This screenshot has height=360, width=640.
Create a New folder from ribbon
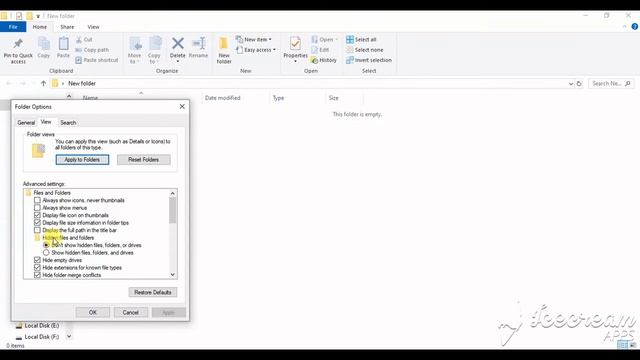tap(224, 50)
